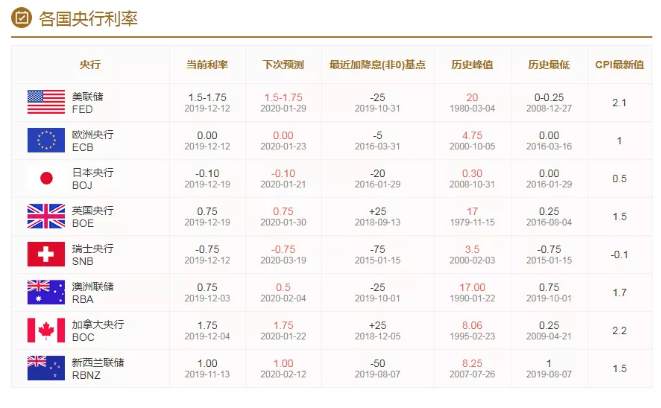The height and width of the screenshot is (408, 661).
Task: Click the 历史最低 column header
Action: (549, 64)
